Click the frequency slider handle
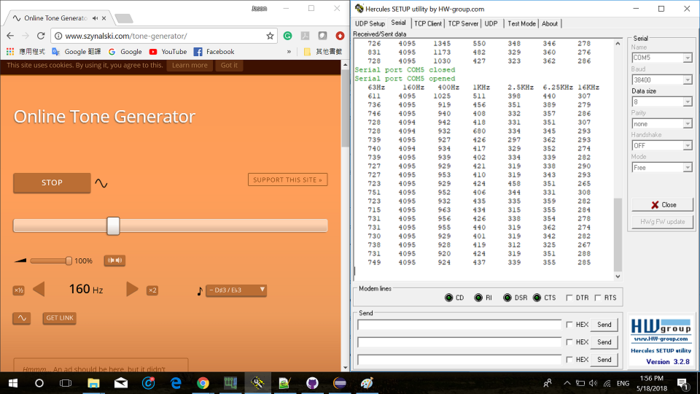Screen dimensions: 700x394 (x=113, y=226)
